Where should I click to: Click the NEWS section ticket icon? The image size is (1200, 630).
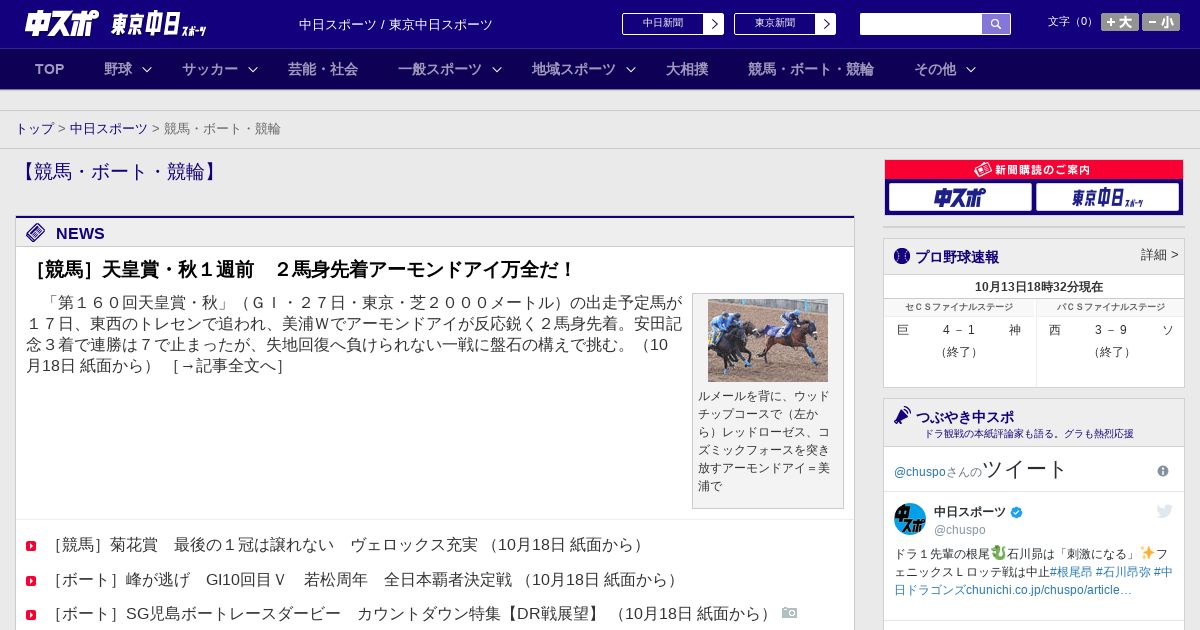tap(36, 233)
